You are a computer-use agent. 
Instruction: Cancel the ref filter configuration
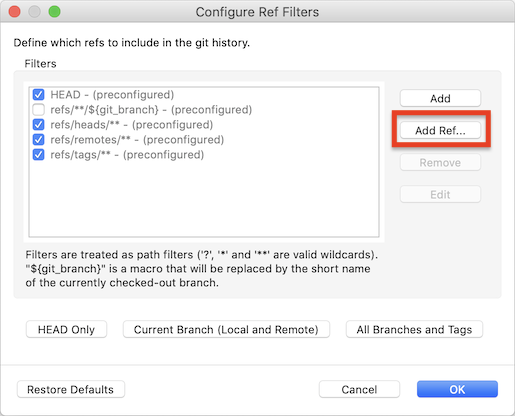pyautogui.click(x=359, y=389)
